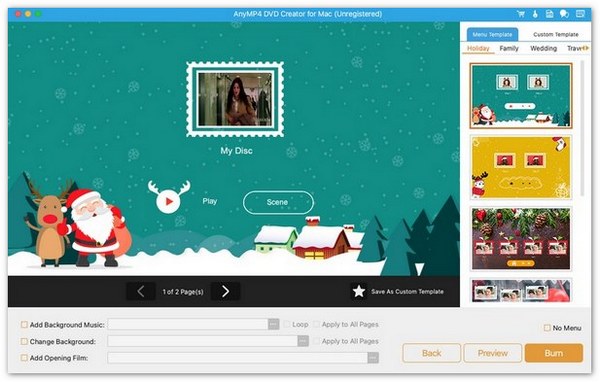Open the shopping cart purchase icon

pos(520,14)
